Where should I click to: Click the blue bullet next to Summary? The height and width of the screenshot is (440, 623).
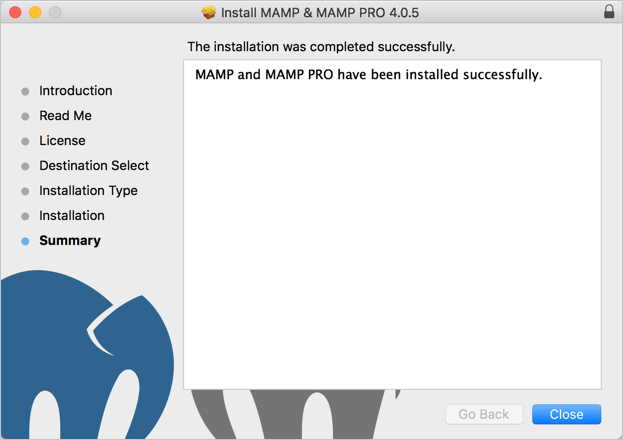point(25,241)
